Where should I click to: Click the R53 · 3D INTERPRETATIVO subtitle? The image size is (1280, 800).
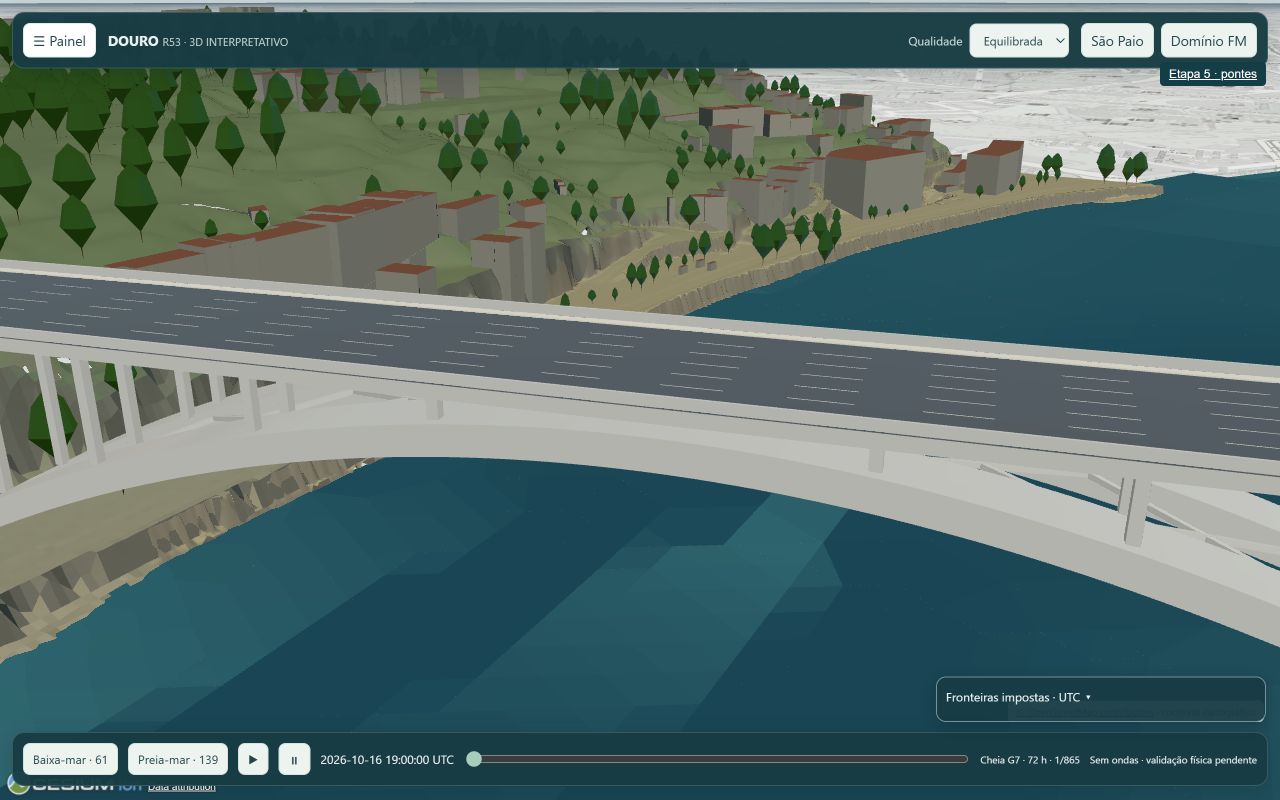[225, 42]
